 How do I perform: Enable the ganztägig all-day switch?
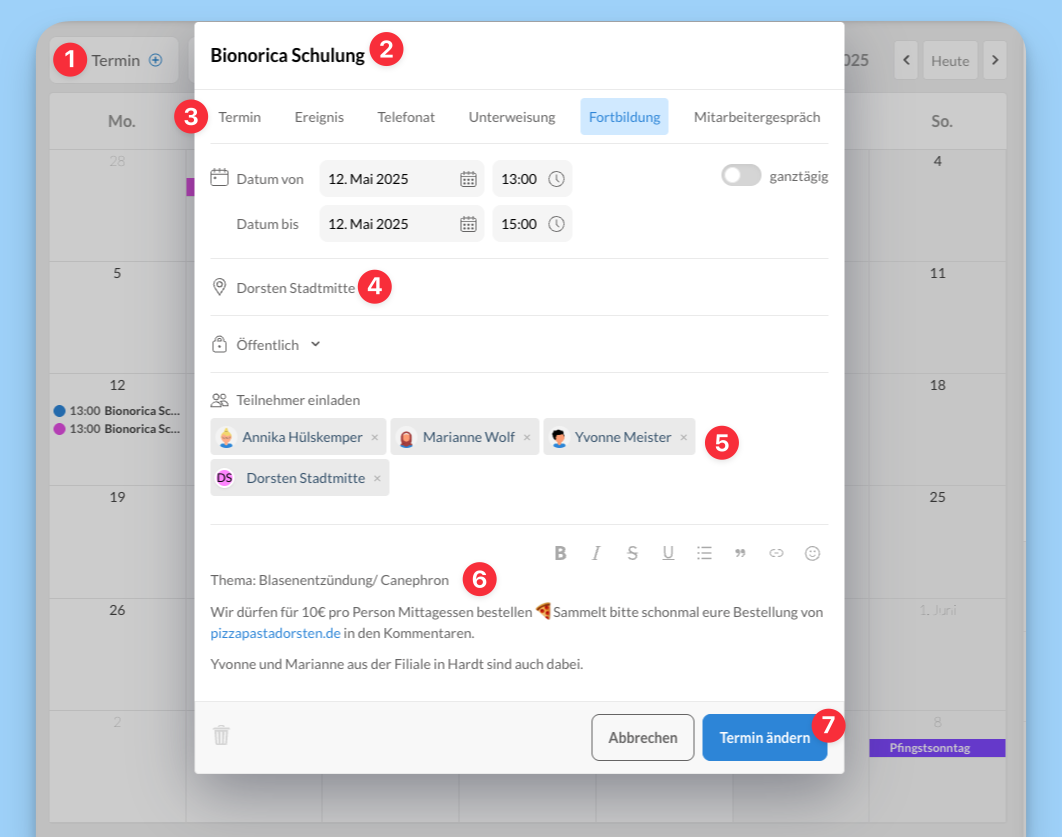[741, 176]
